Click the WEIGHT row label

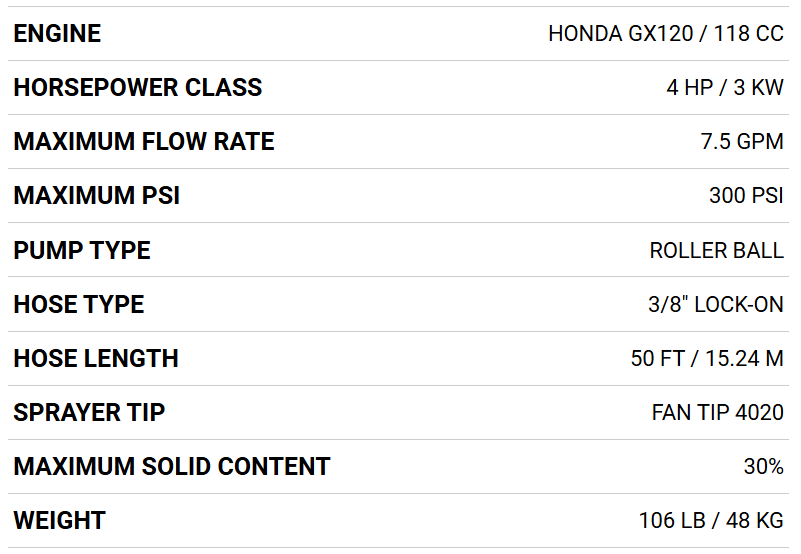(x=59, y=520)
